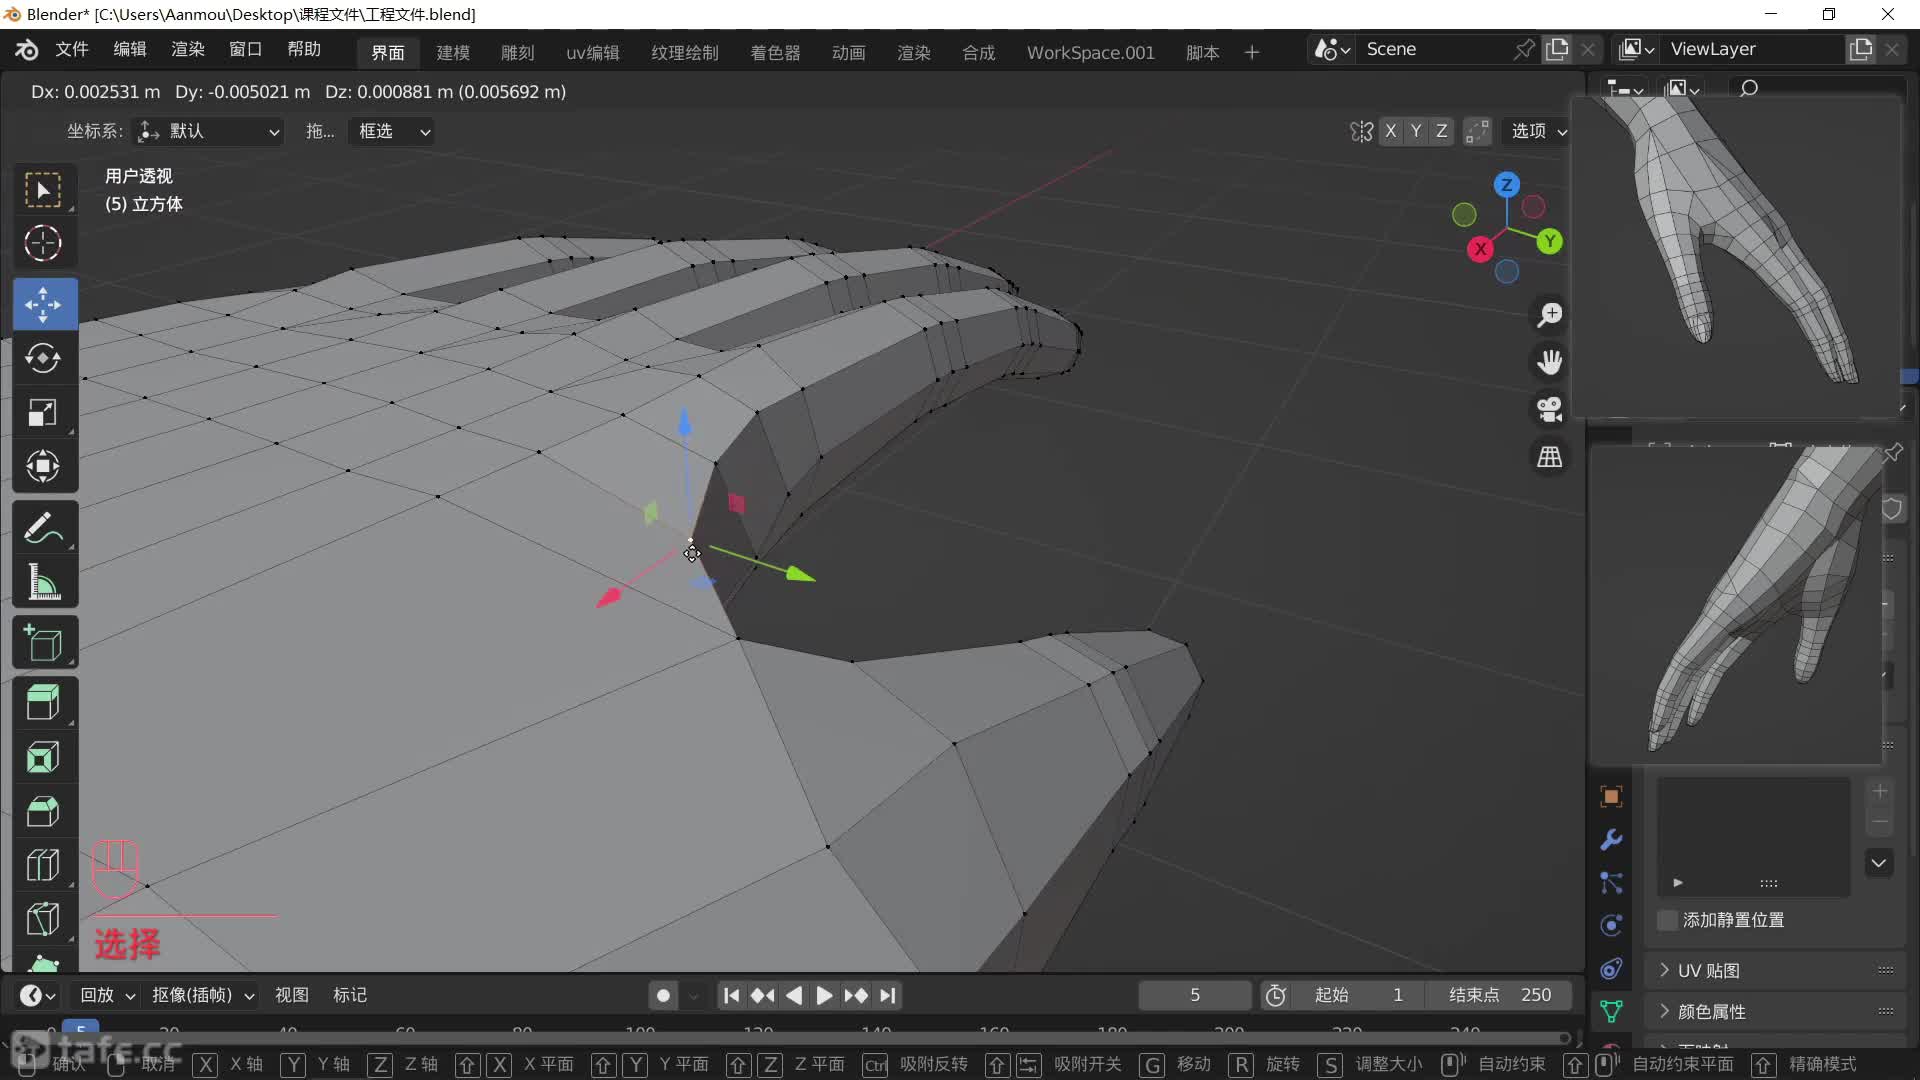Open shape key specials dropdown arrow
The image size is (1920, 1080).
point(1880,863)
